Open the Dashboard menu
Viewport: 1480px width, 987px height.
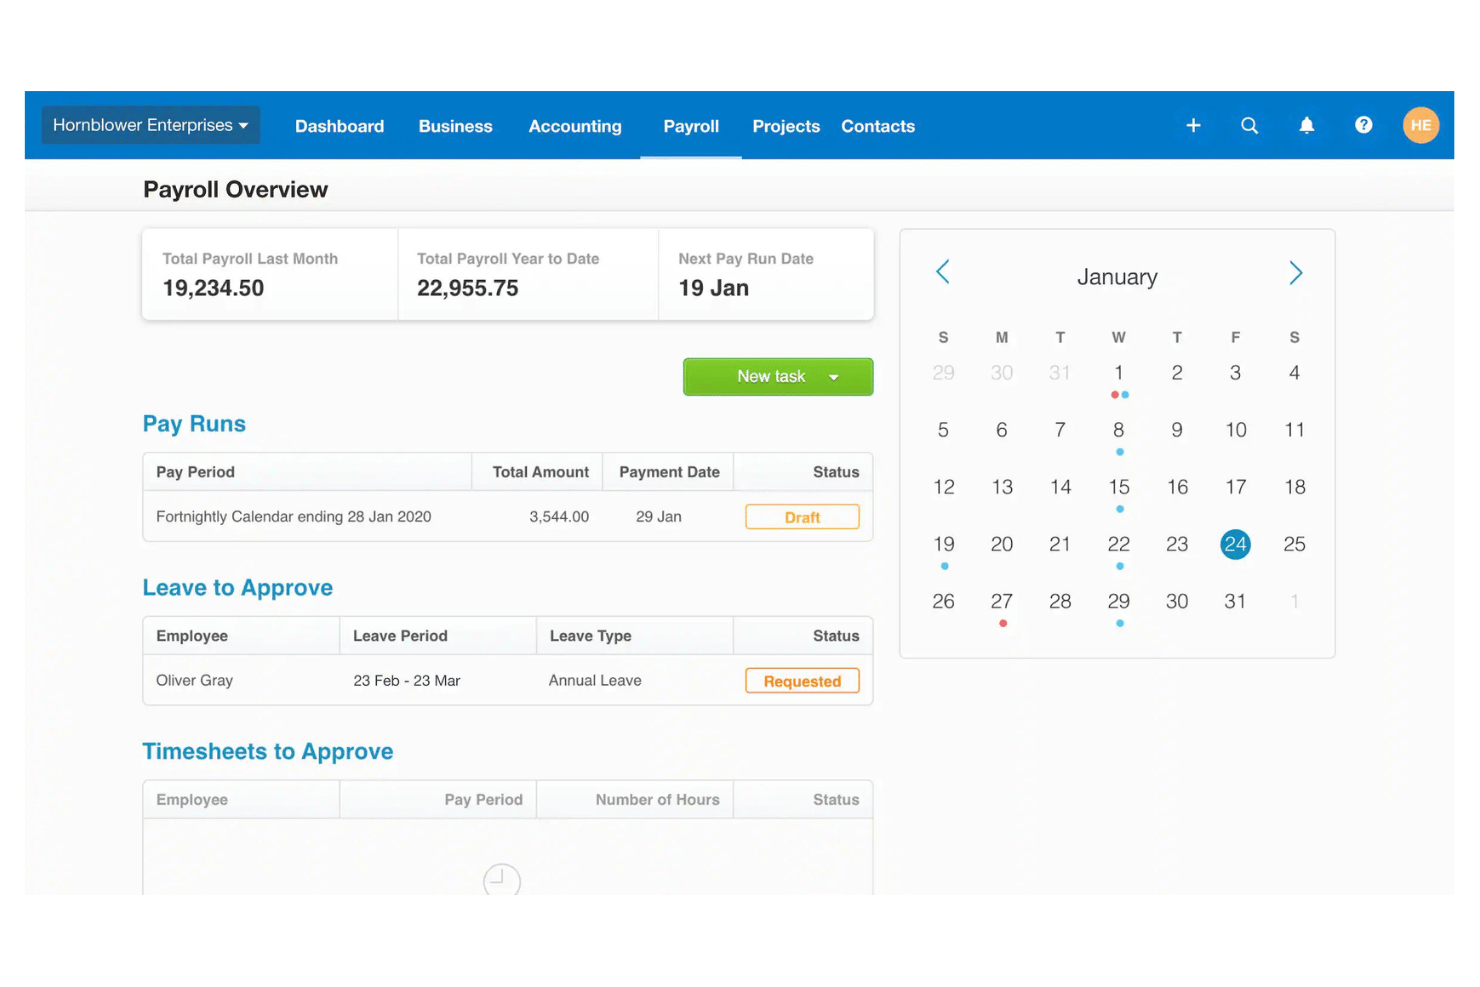(339, 126)
